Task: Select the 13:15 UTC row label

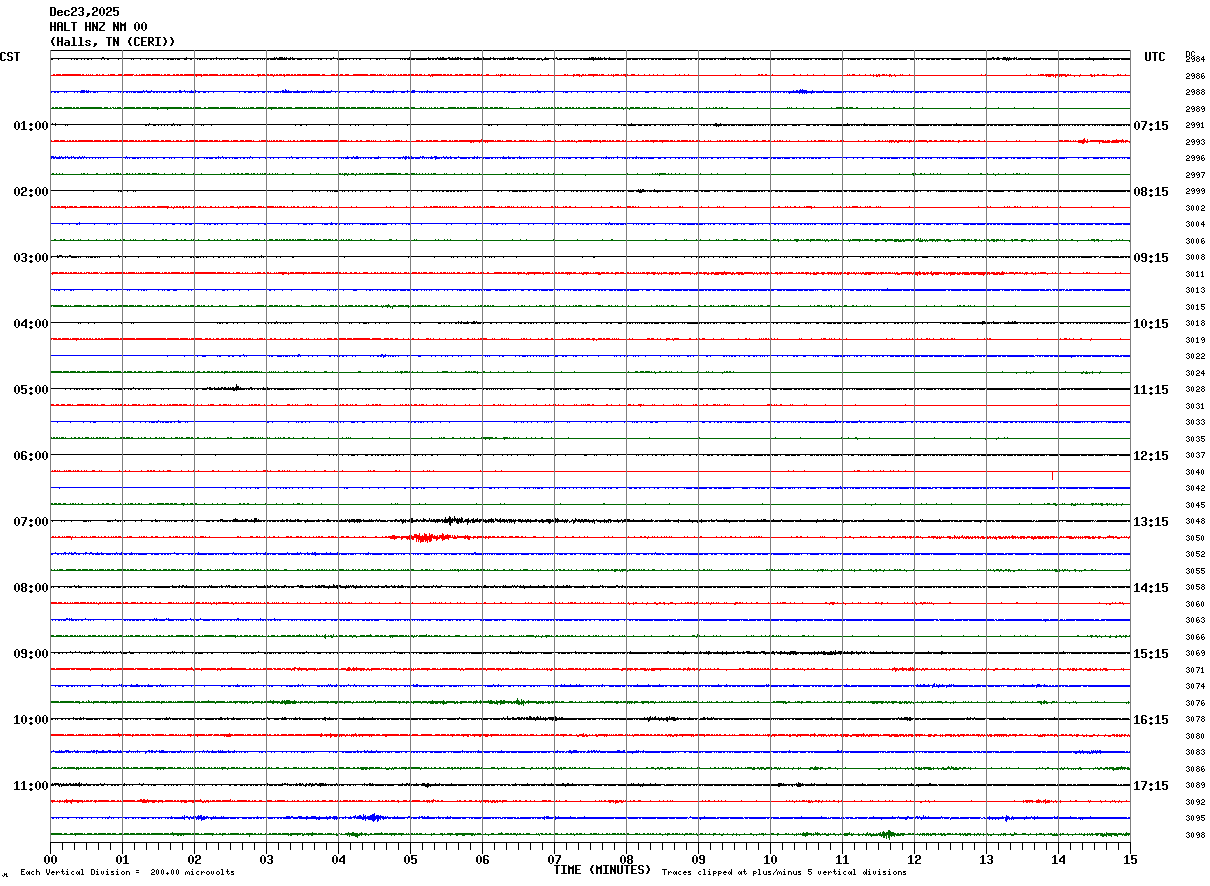Action: pos(1150,522)
